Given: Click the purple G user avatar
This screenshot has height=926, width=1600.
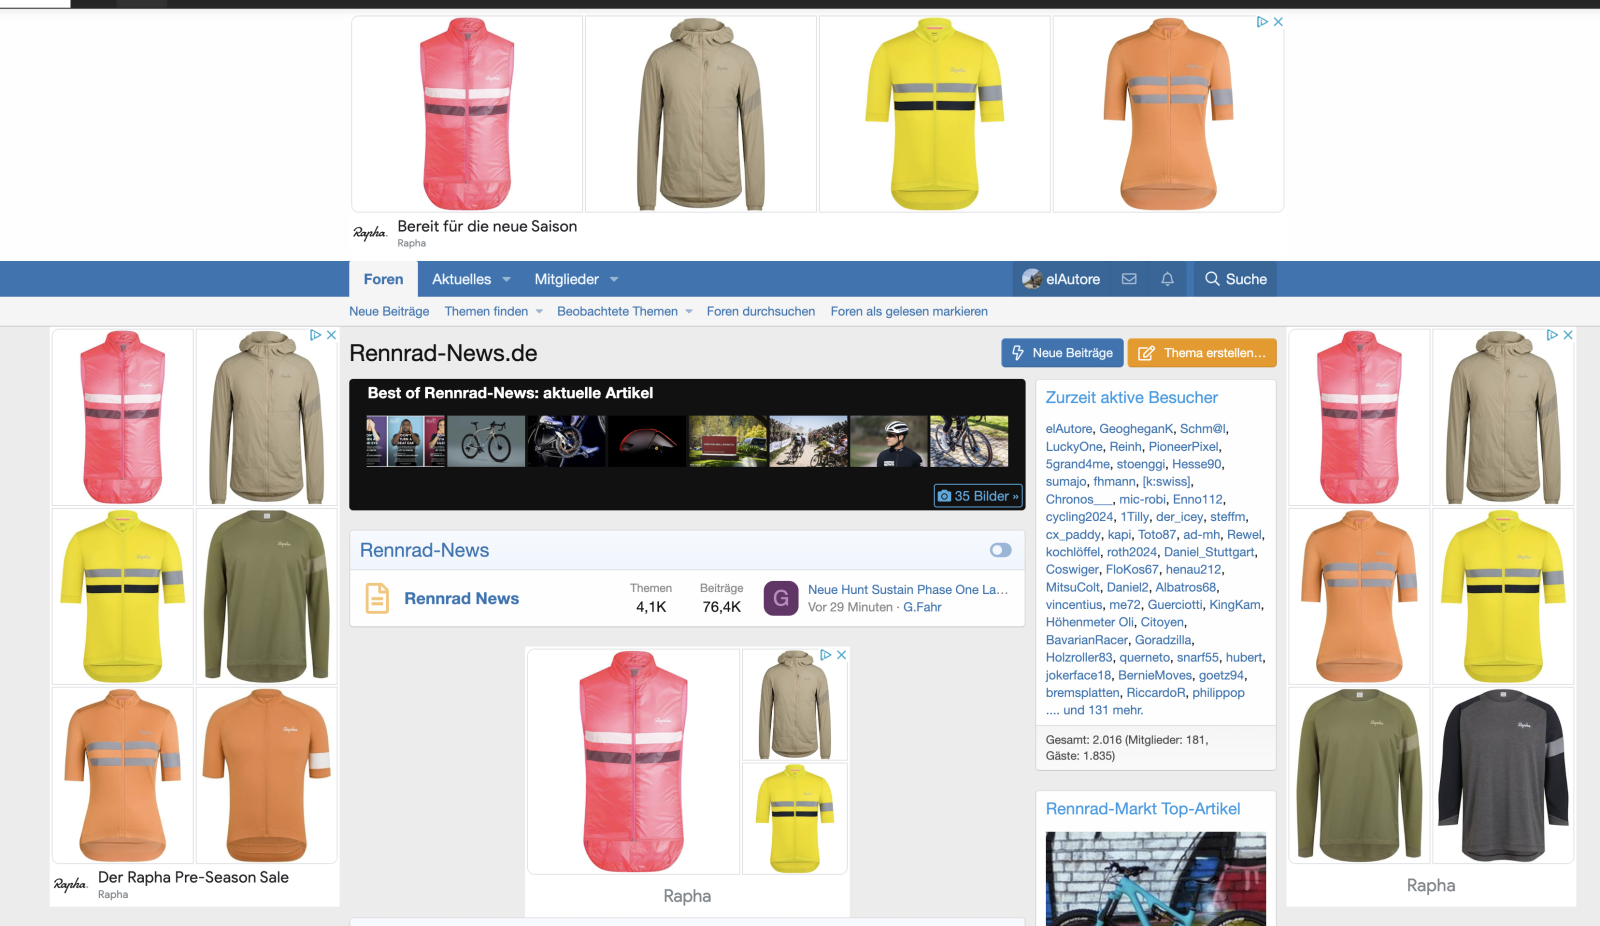Looking at the screenshot, I should tap(781, 598).
